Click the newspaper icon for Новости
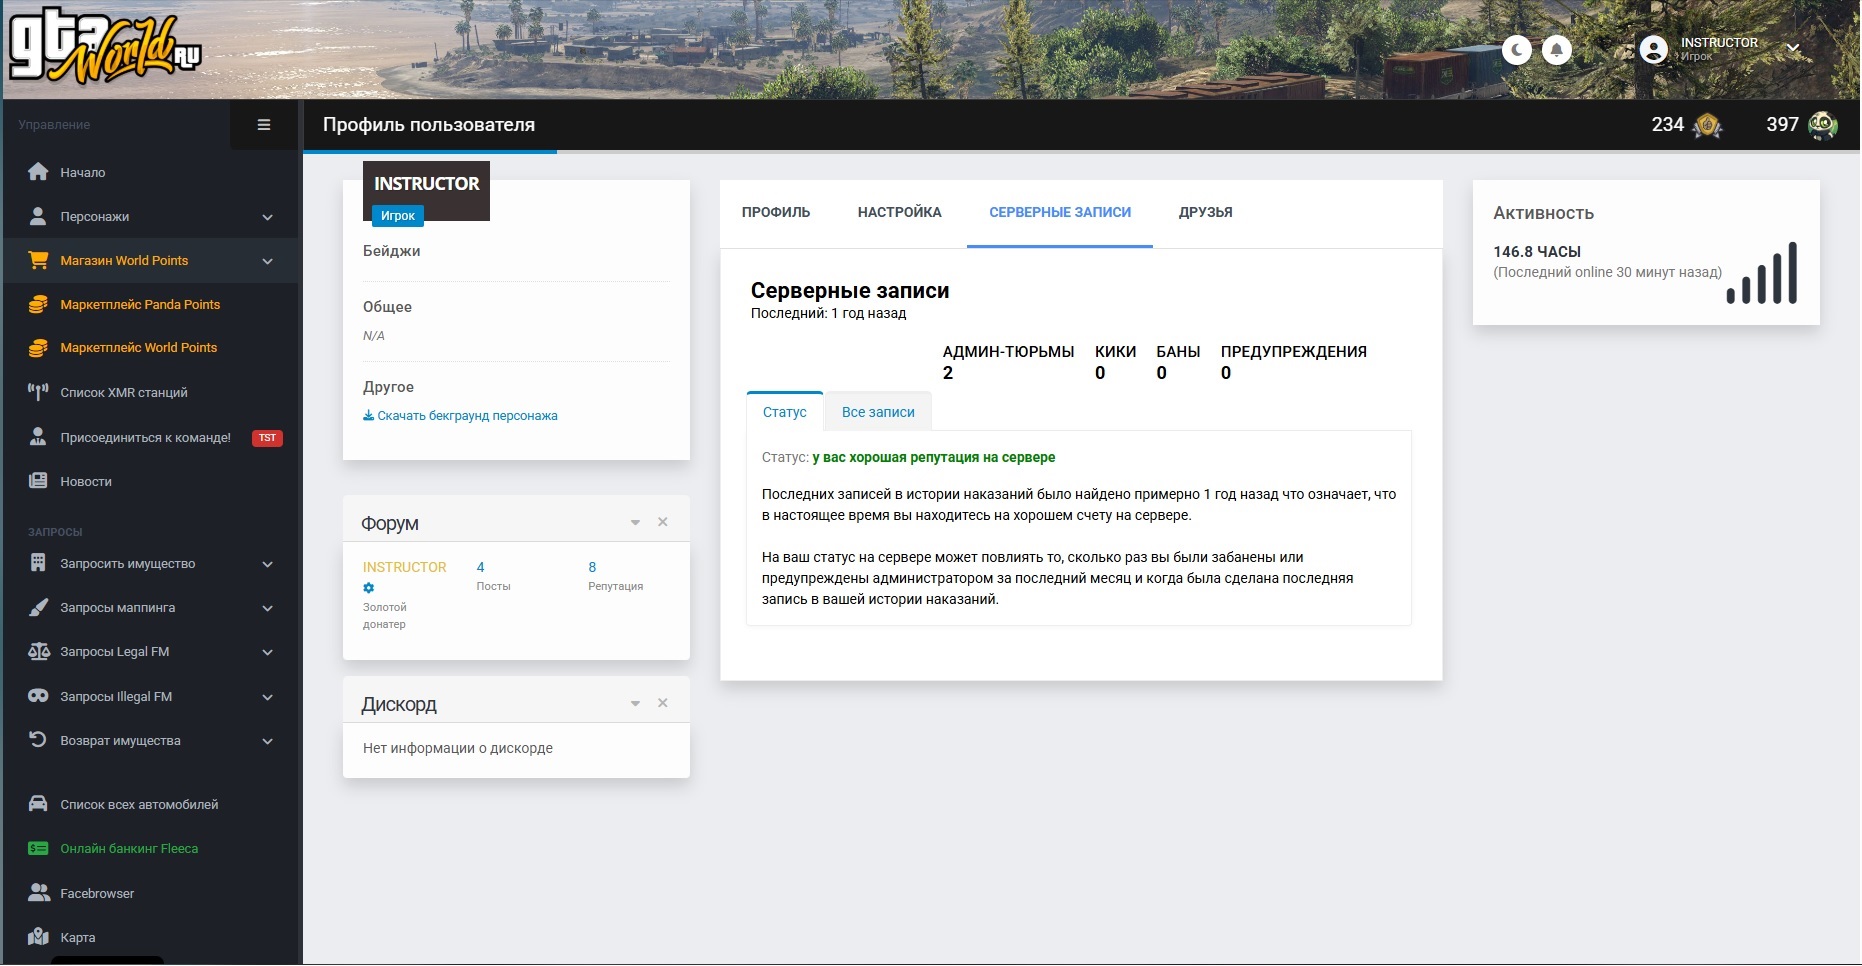Viewport: 1862px width, 966px height. tap(38, 481)
